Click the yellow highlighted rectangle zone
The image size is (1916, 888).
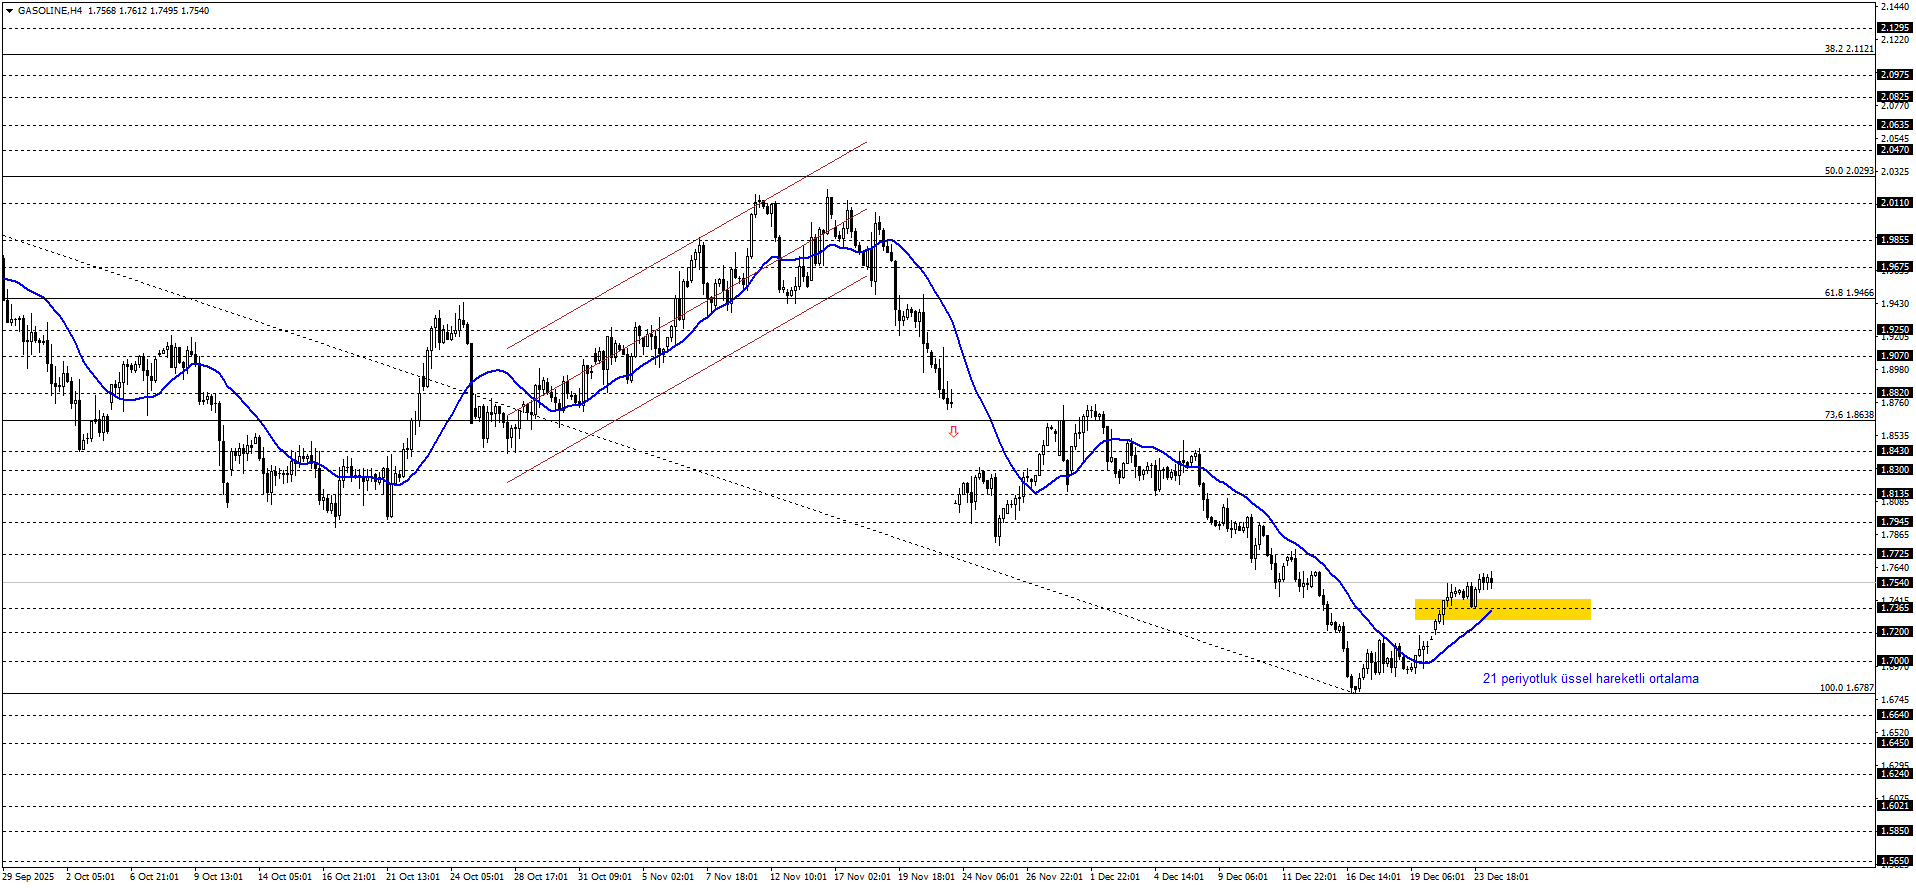coord(1502,609)
